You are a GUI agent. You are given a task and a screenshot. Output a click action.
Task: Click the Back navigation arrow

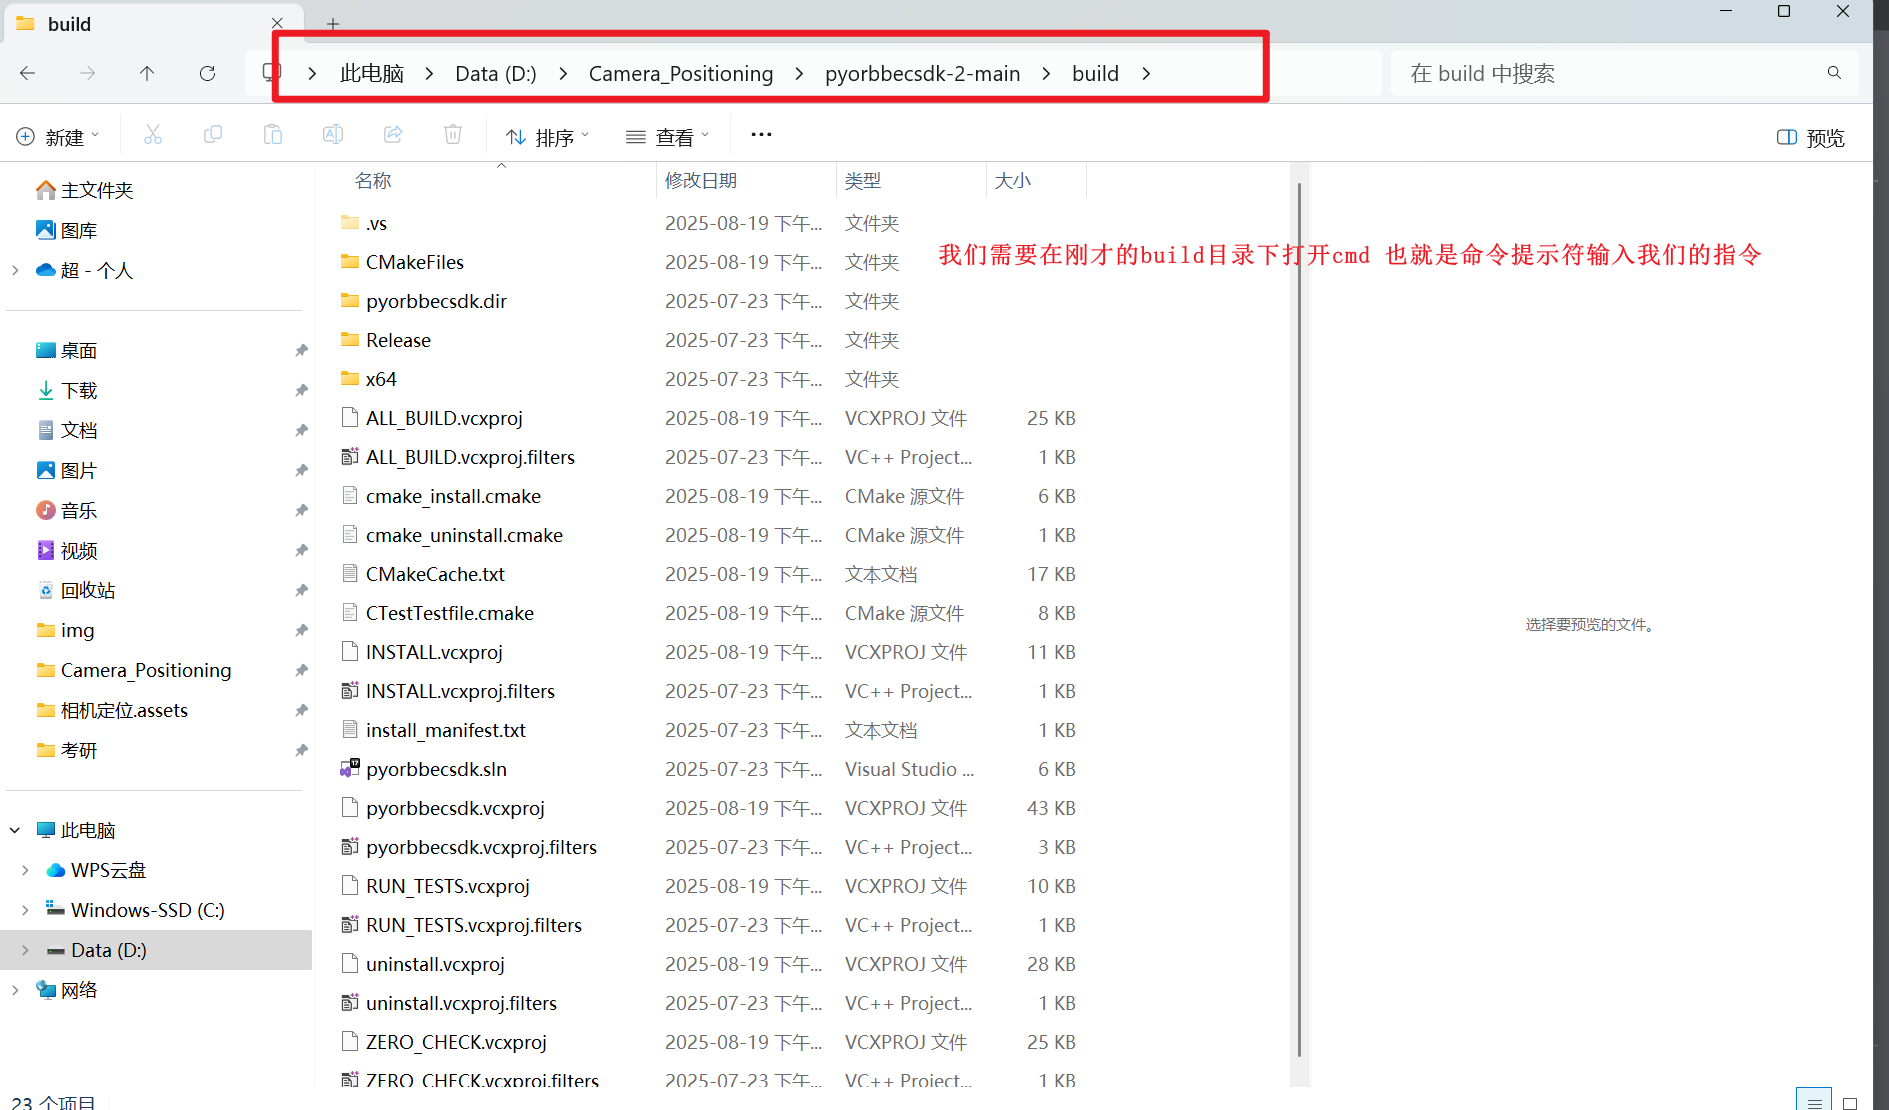(x=28, y=72)
